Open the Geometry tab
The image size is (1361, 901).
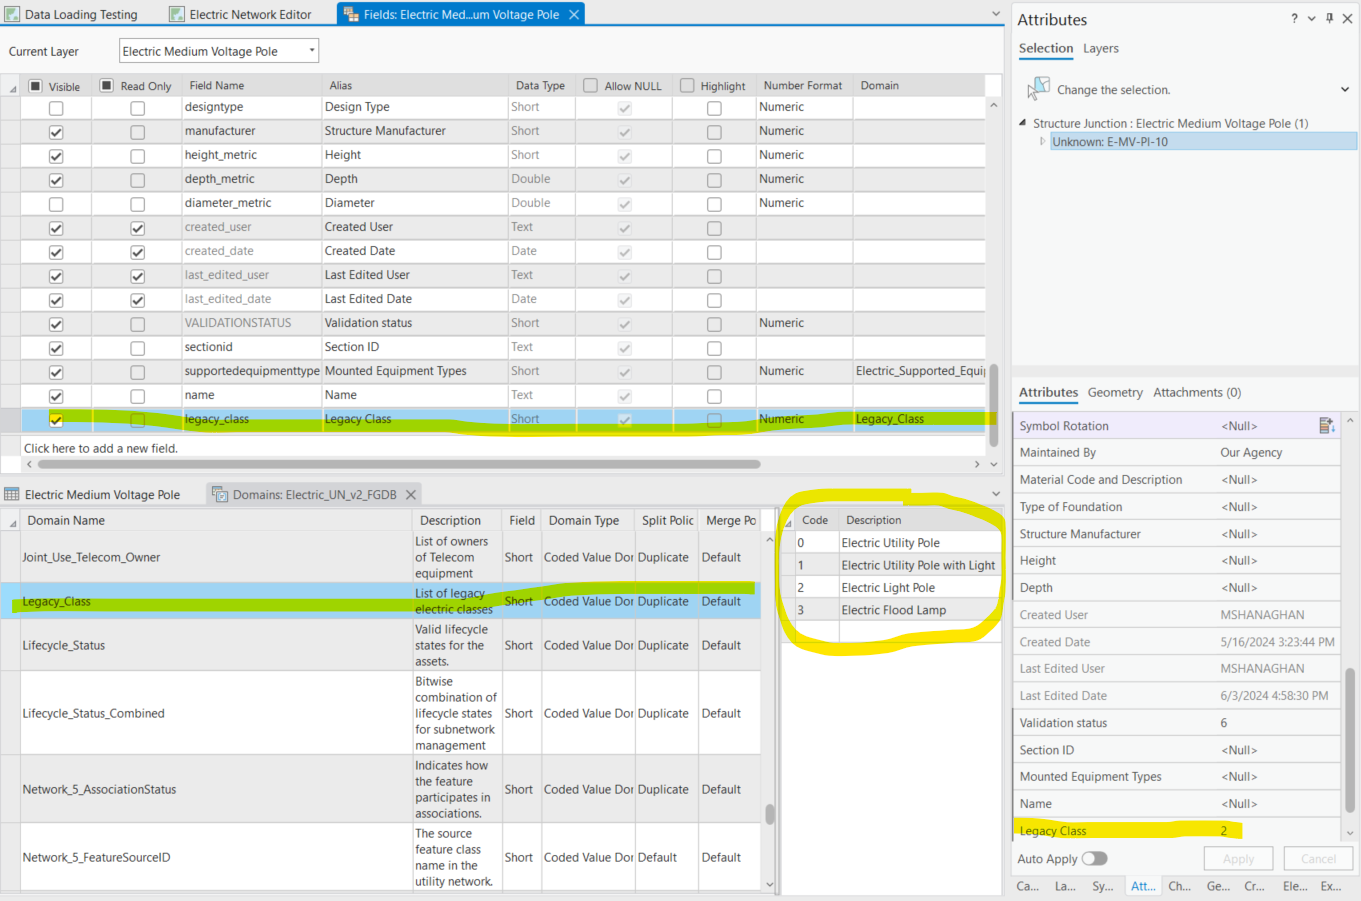(x=1114, y=392)
